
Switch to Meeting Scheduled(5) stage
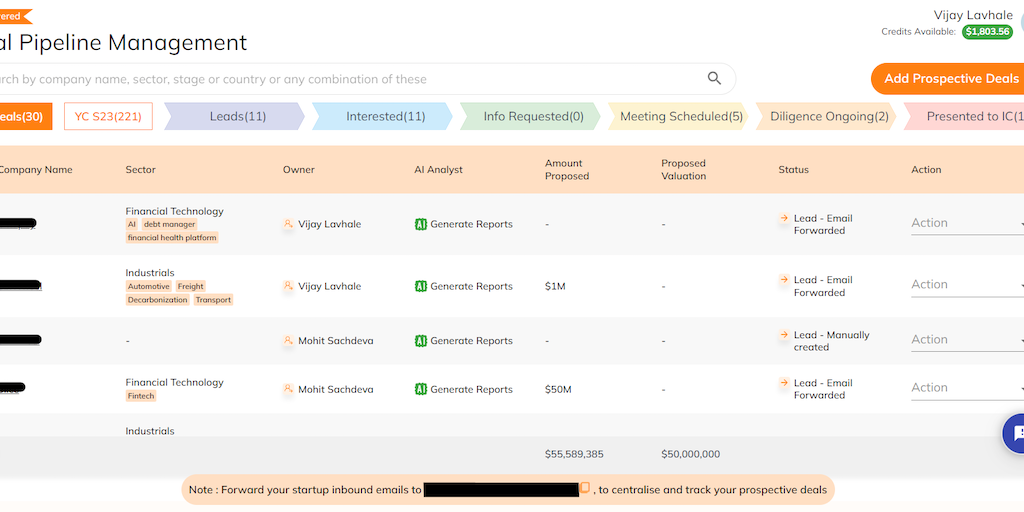(x=681, y=116)
